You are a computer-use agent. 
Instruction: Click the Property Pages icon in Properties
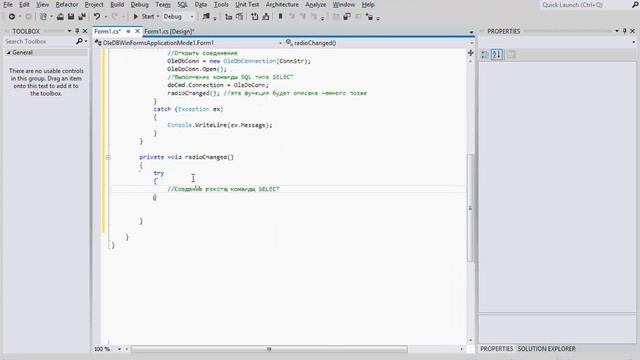[x=511, y=54]
